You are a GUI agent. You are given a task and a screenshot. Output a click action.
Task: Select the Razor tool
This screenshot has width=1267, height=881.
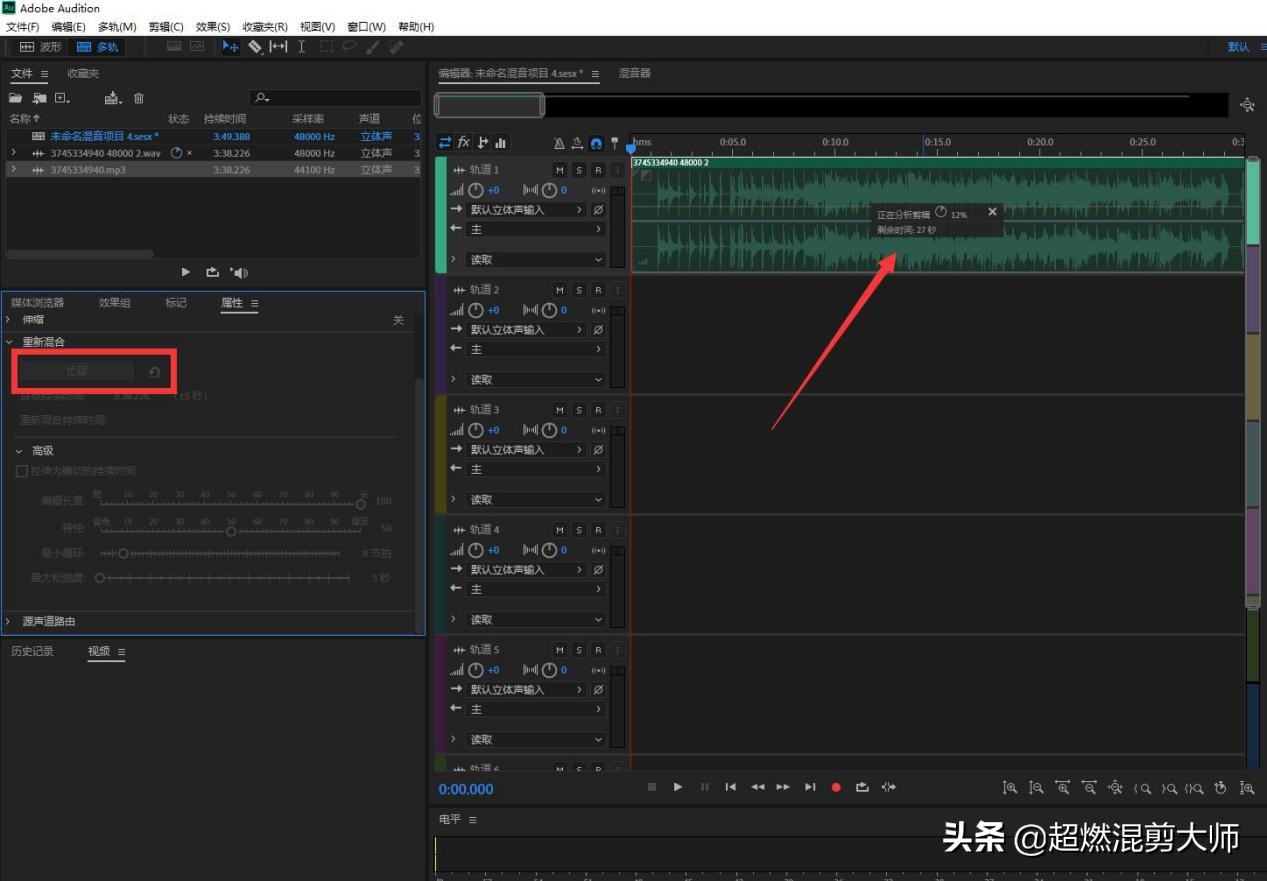255,47
